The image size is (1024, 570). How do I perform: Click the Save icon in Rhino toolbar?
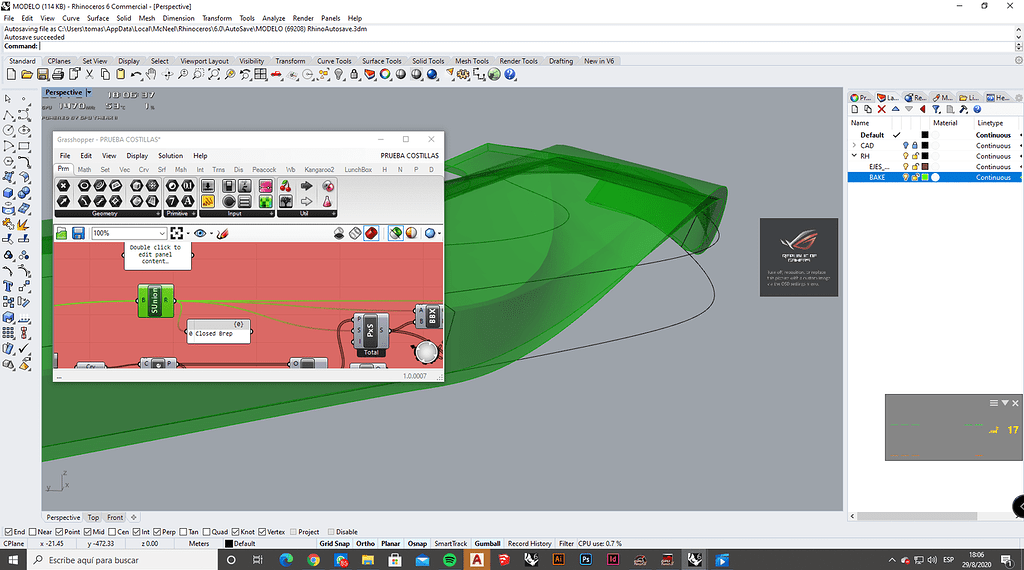coord(43,75)
